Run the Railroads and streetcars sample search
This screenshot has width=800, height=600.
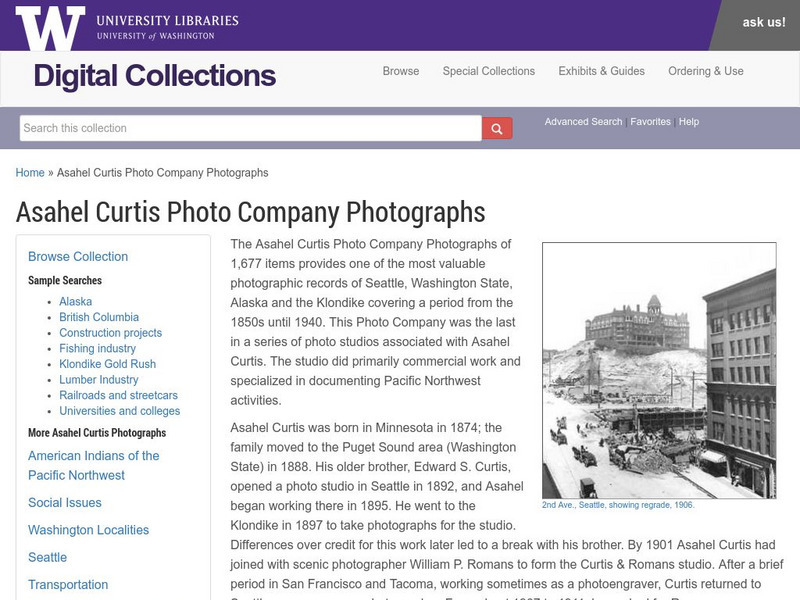(x=118, y=395)
